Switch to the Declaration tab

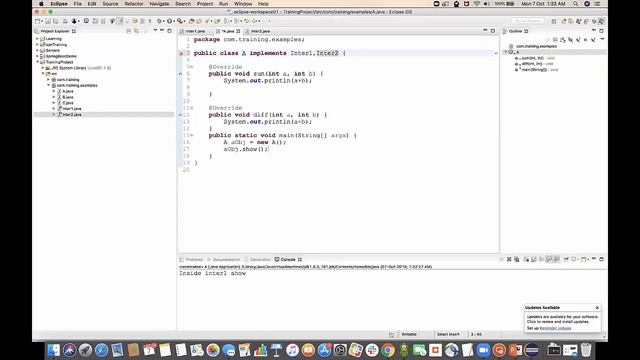[260, 260]
